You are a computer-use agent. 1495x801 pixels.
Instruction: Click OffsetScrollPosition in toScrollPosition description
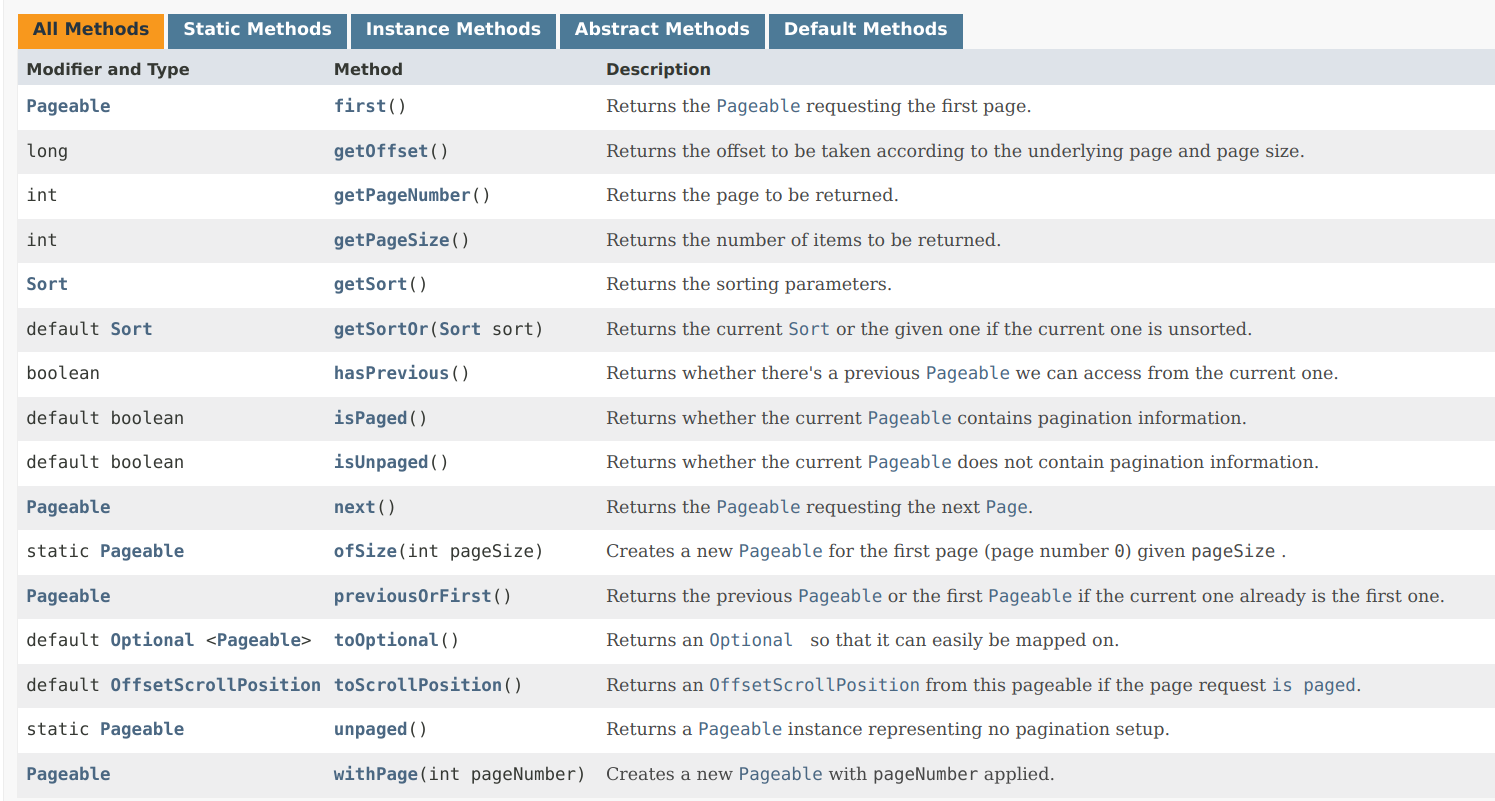coord(814,685)
